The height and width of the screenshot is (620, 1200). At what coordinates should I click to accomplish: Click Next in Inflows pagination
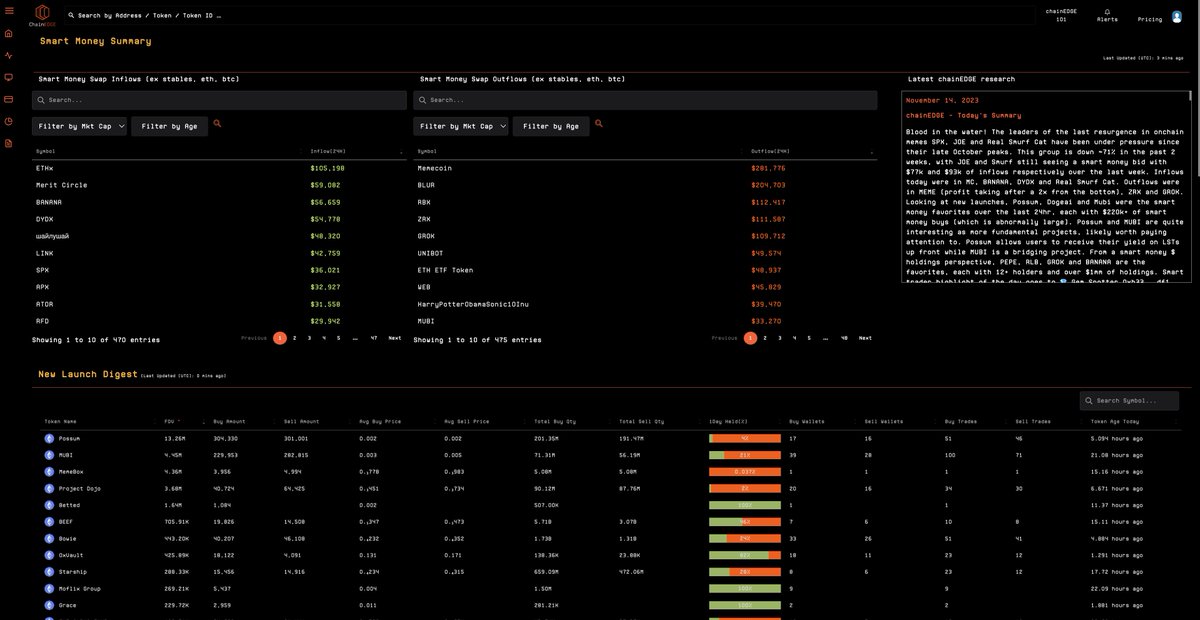(395, 338)
